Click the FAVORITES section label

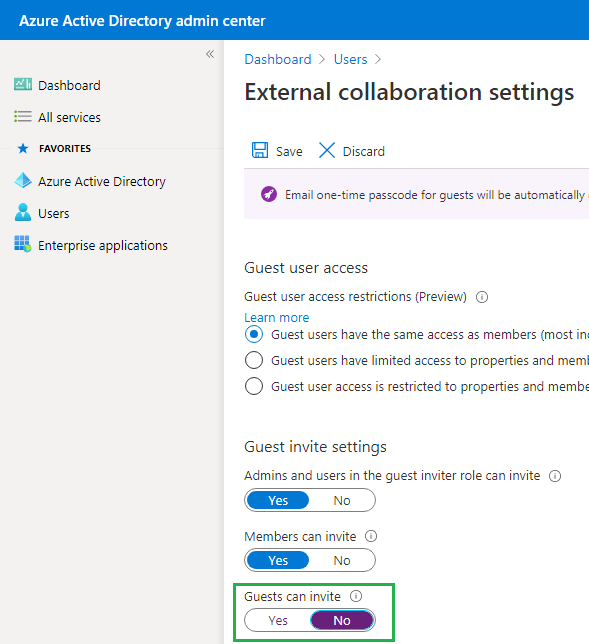point(65,148)
